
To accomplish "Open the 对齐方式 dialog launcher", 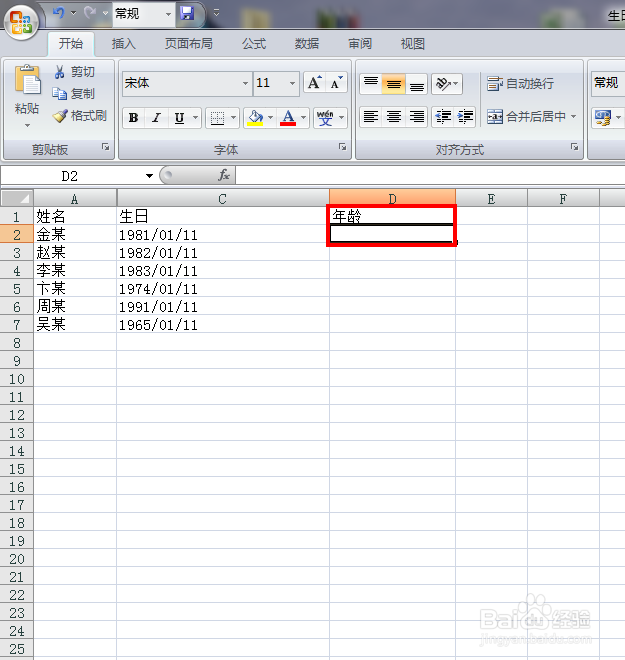I will (x=574, y=147).
